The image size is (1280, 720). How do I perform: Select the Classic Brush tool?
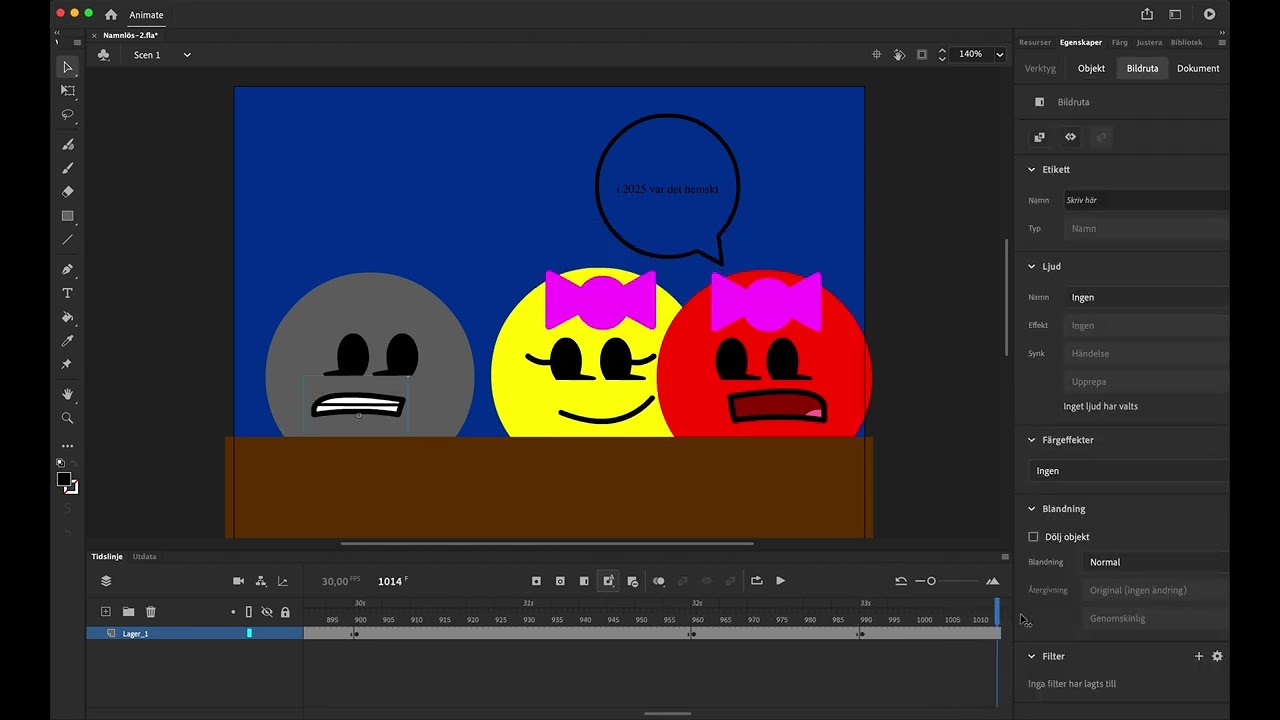[68, 168]
